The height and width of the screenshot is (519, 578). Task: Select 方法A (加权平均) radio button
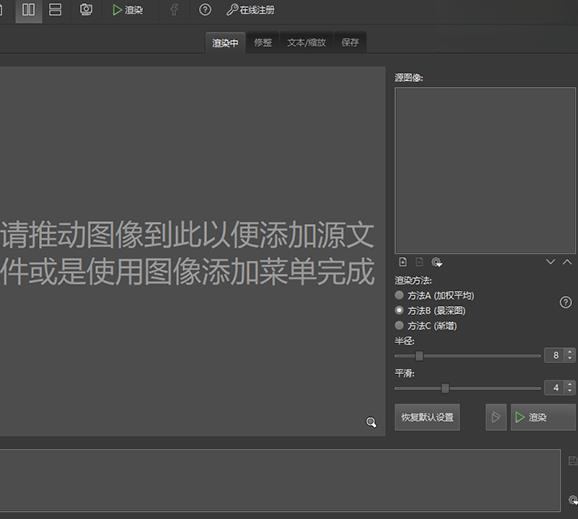[x=399, y=295]
